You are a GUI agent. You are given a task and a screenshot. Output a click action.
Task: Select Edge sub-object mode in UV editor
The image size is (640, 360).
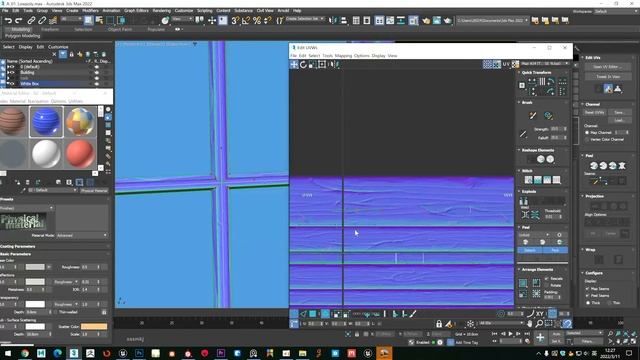[303, 314]
